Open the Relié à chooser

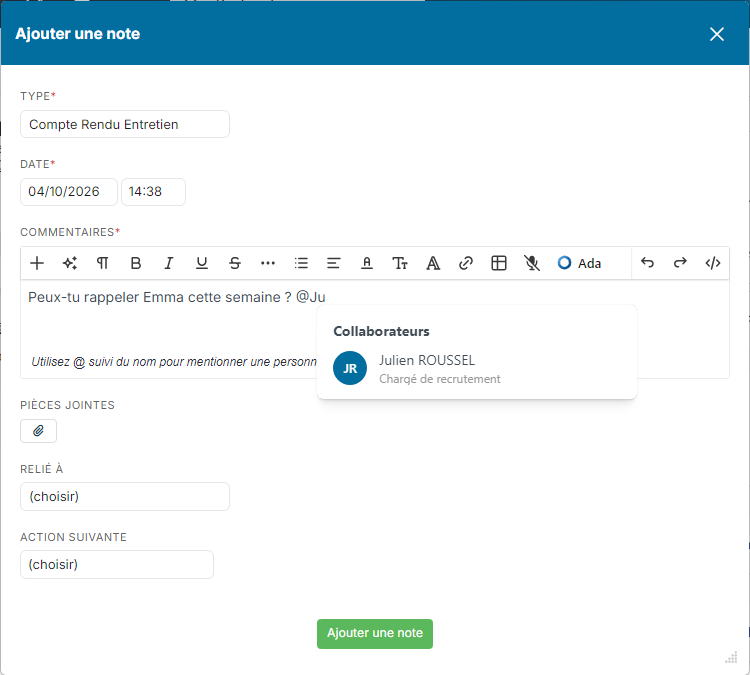(125, 497)
